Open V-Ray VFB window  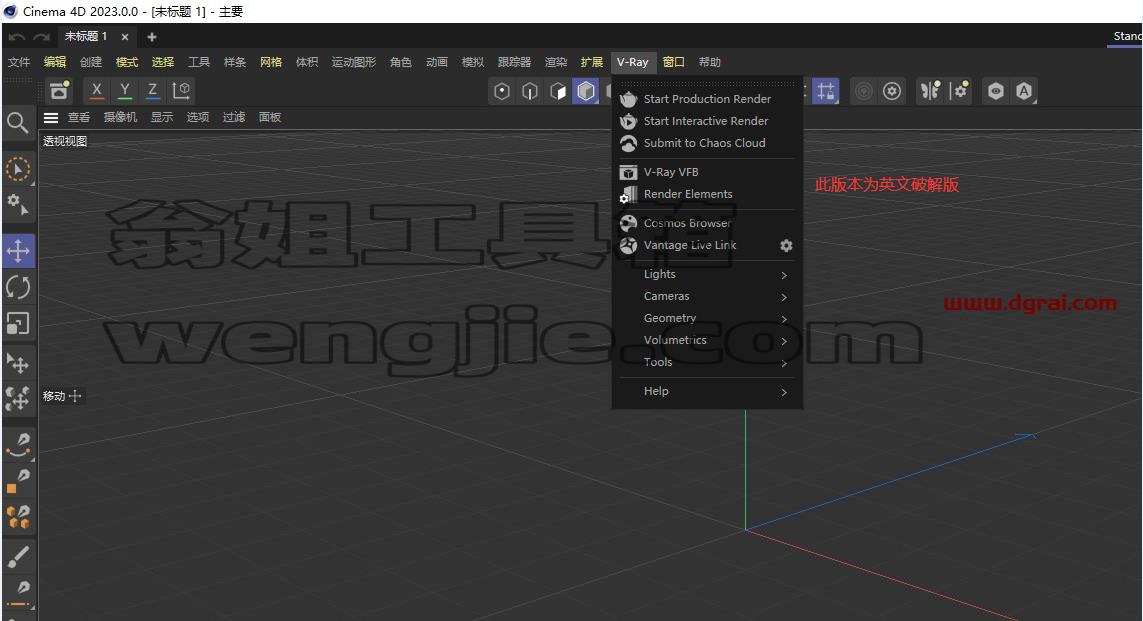707,172
